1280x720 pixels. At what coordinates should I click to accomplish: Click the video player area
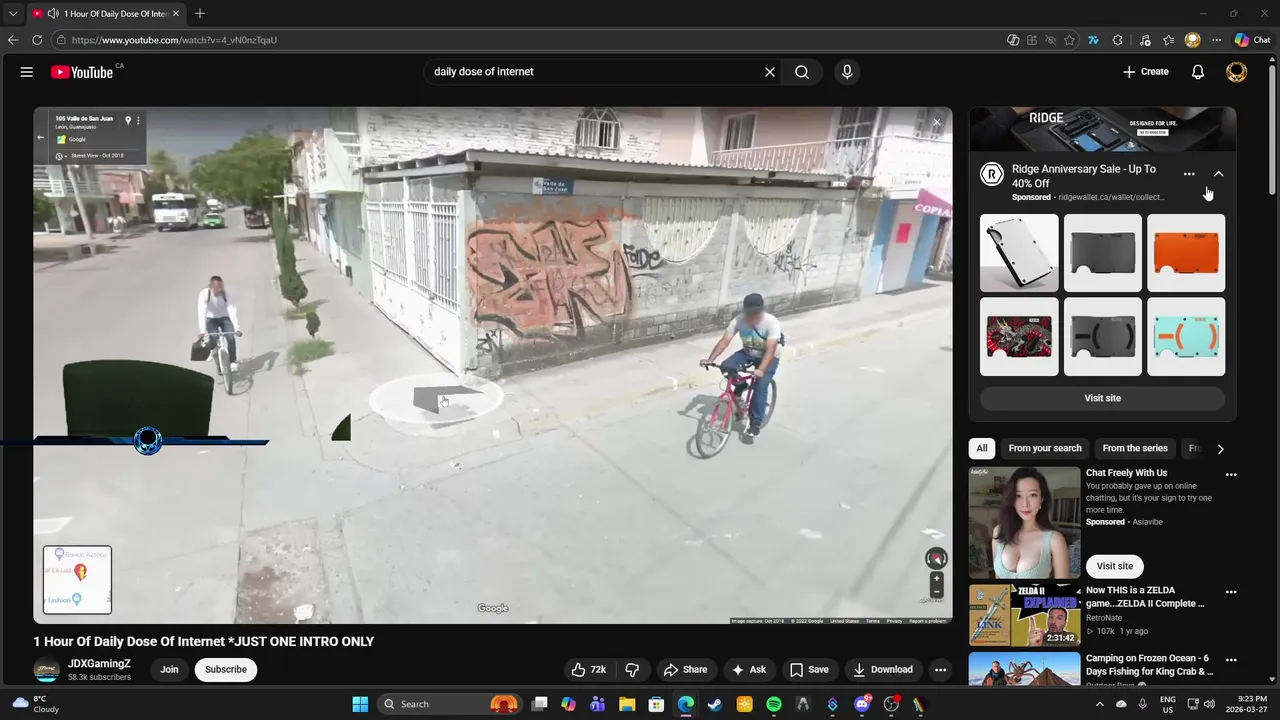click(493, 366)
